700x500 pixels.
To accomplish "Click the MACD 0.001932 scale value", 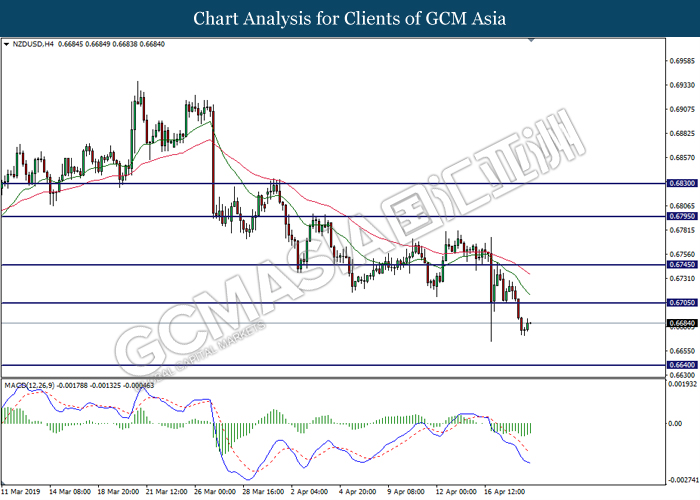I will pos(682,384).
